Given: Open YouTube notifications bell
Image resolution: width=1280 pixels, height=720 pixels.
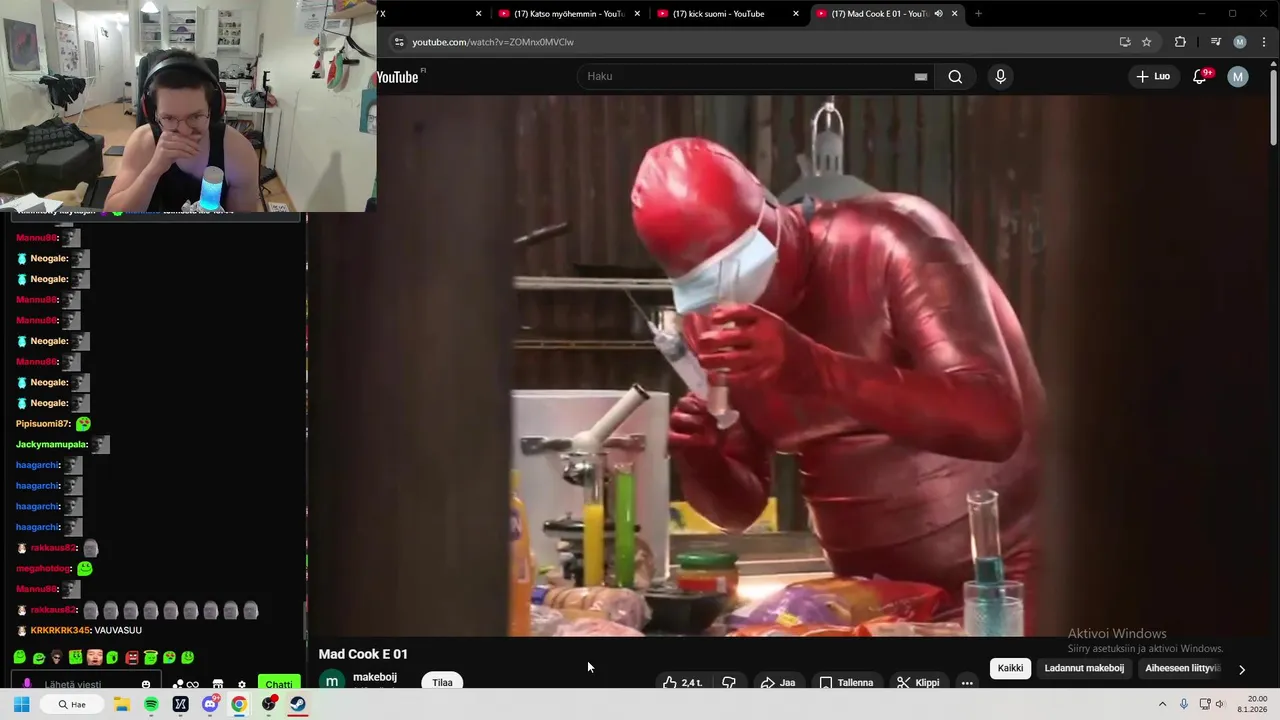Looking at the screenshot, I should point(1200,77).
